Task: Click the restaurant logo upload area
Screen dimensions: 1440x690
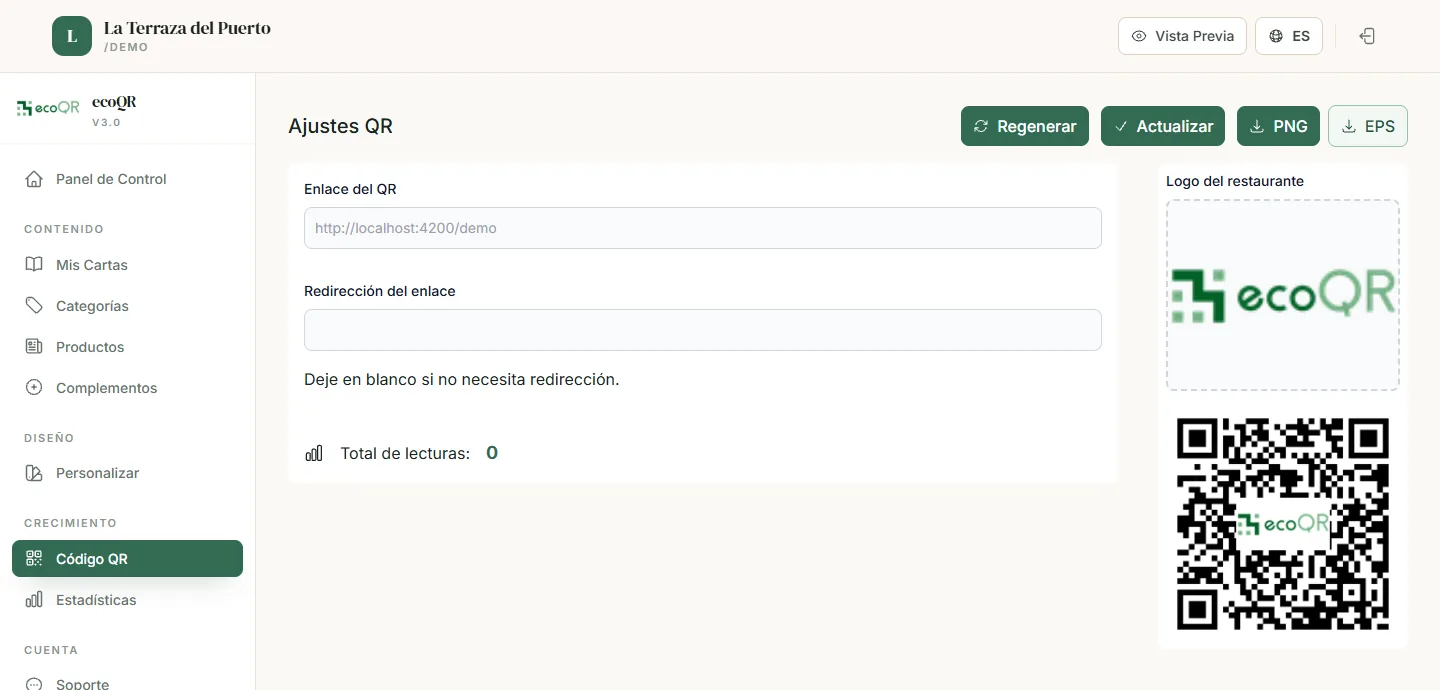Action: click(x=1283, y=295)
